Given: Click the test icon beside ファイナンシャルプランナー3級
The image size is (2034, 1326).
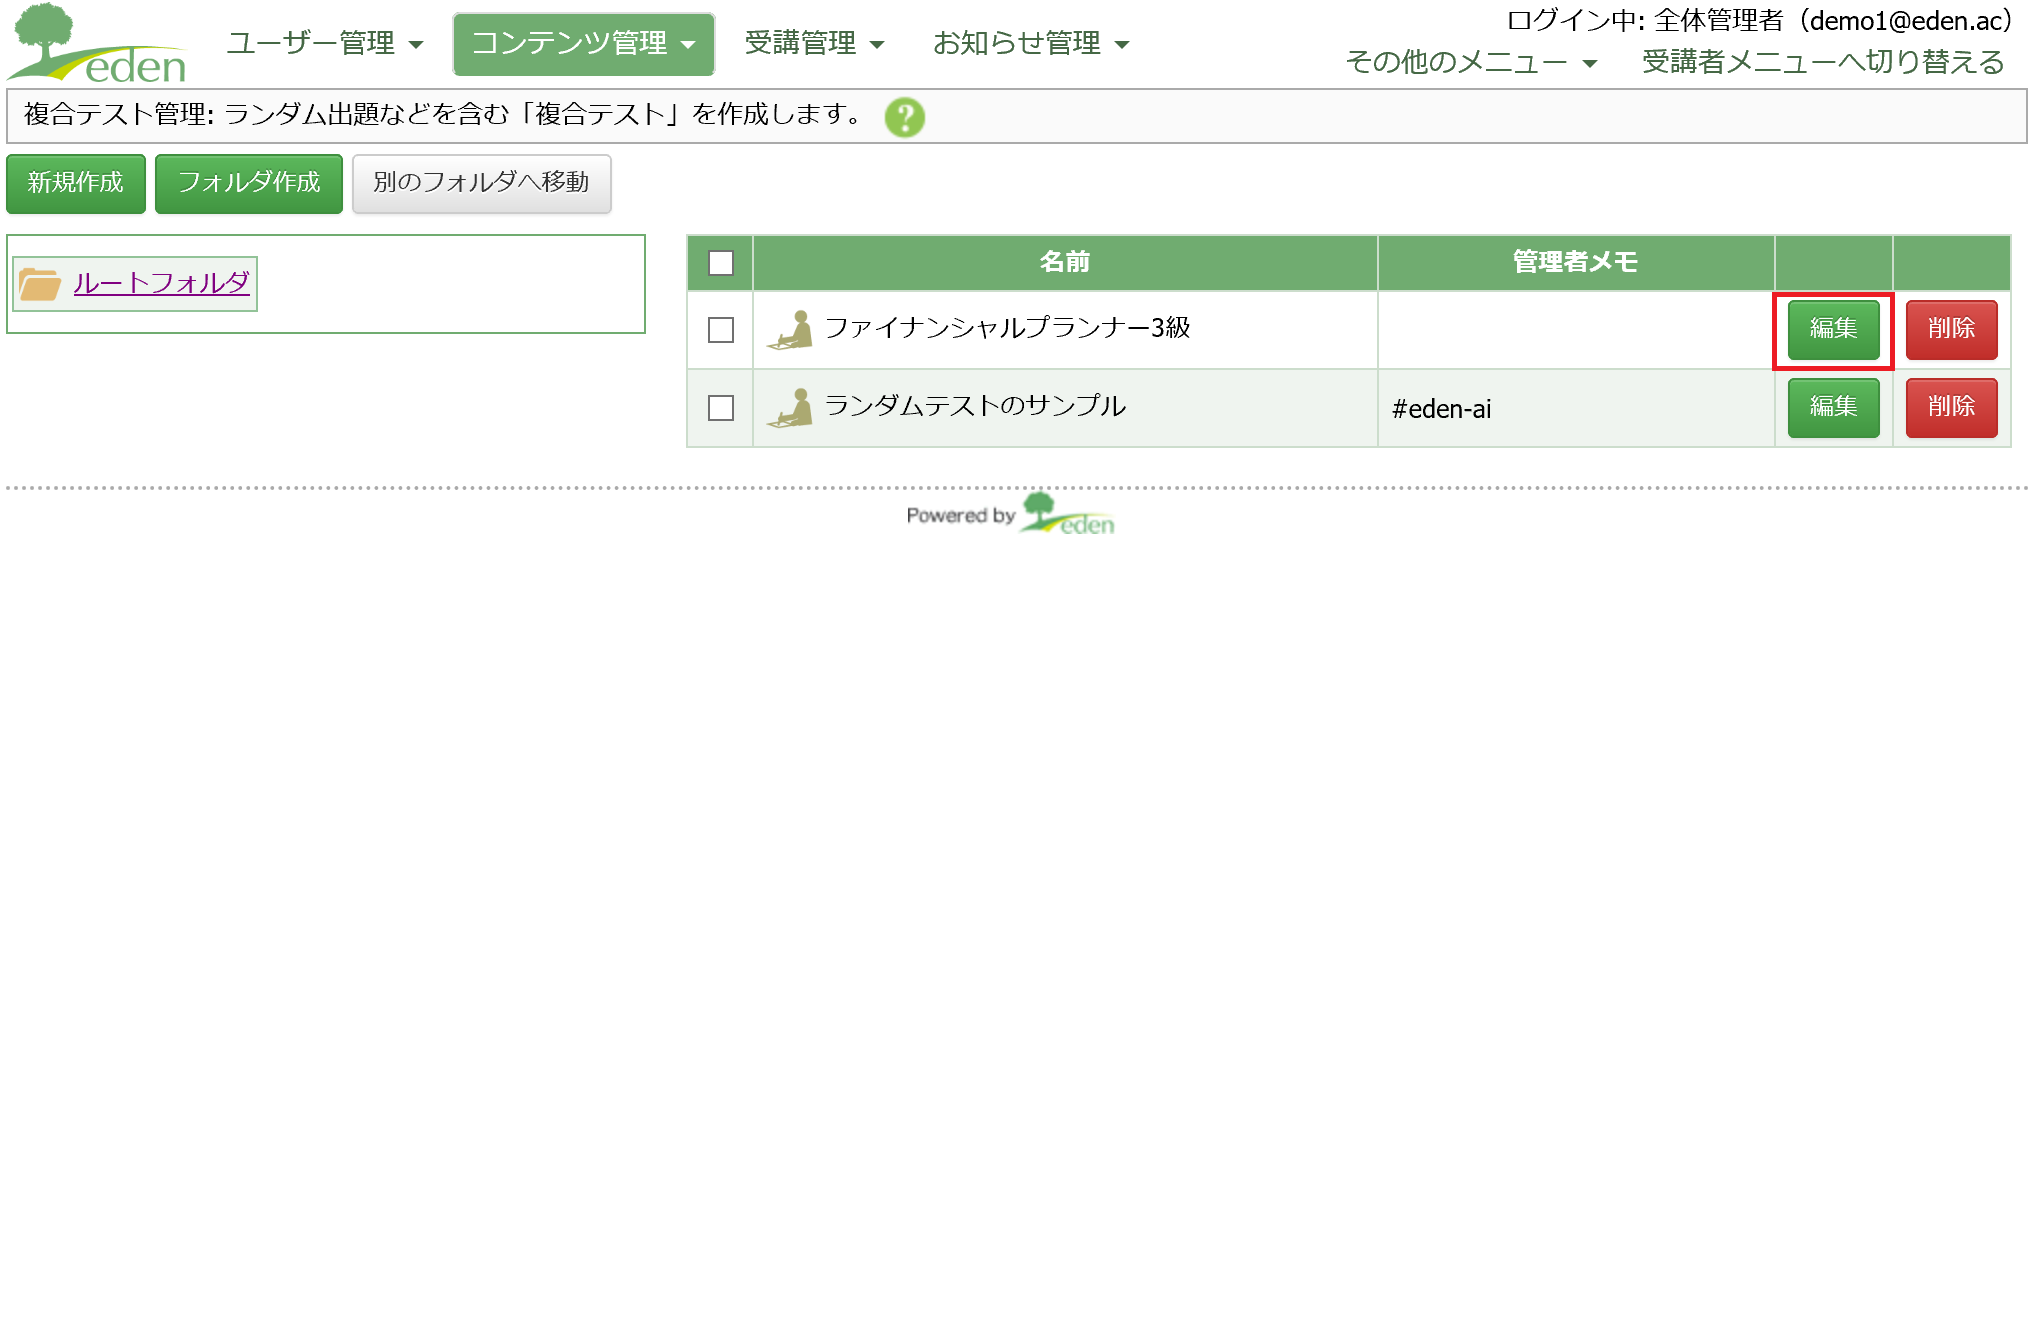Looking at the screenshot, I should pos(790,330).
